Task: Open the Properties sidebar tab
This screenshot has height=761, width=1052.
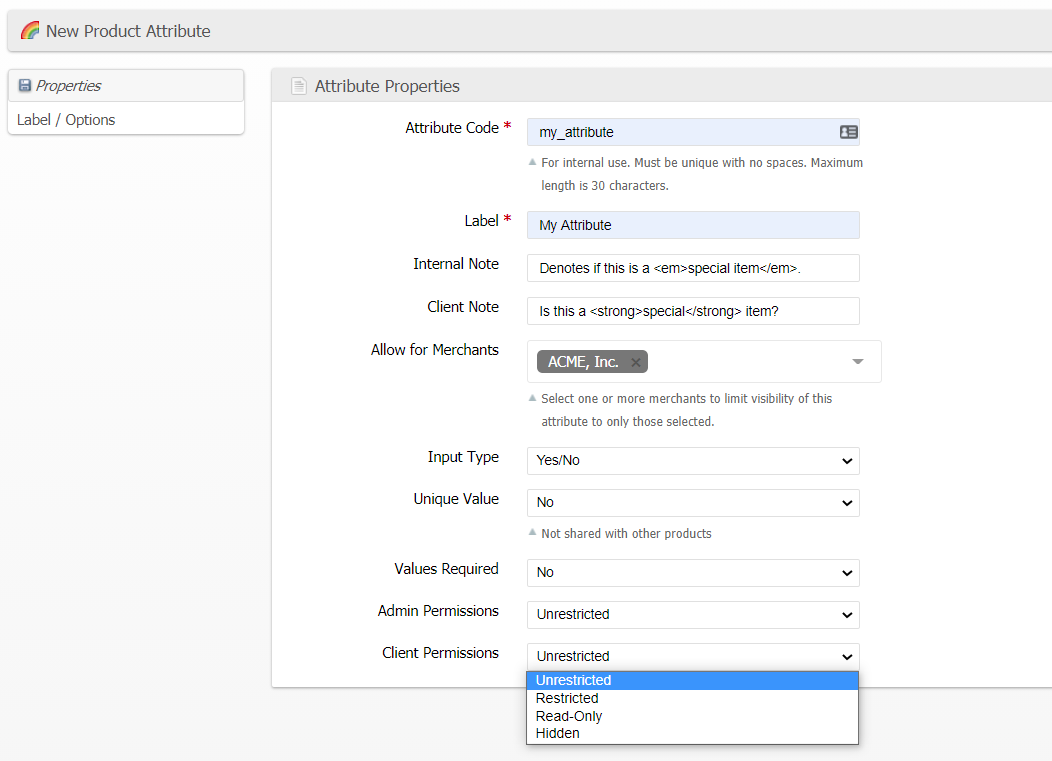Action: [68, 86]
